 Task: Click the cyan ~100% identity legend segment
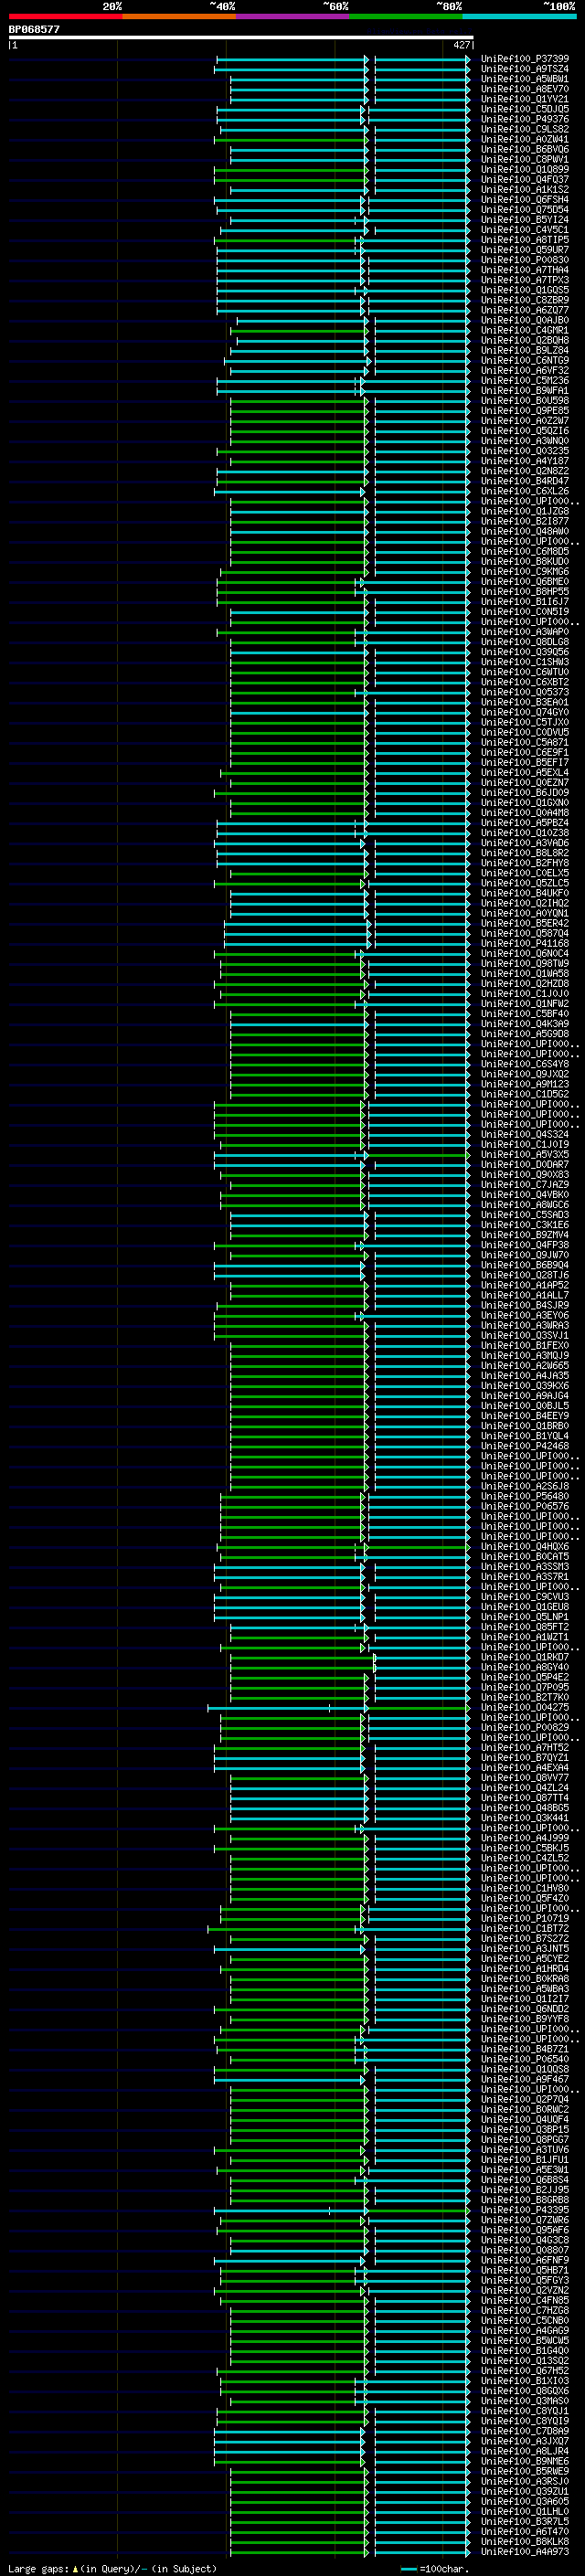coord(519,16)
